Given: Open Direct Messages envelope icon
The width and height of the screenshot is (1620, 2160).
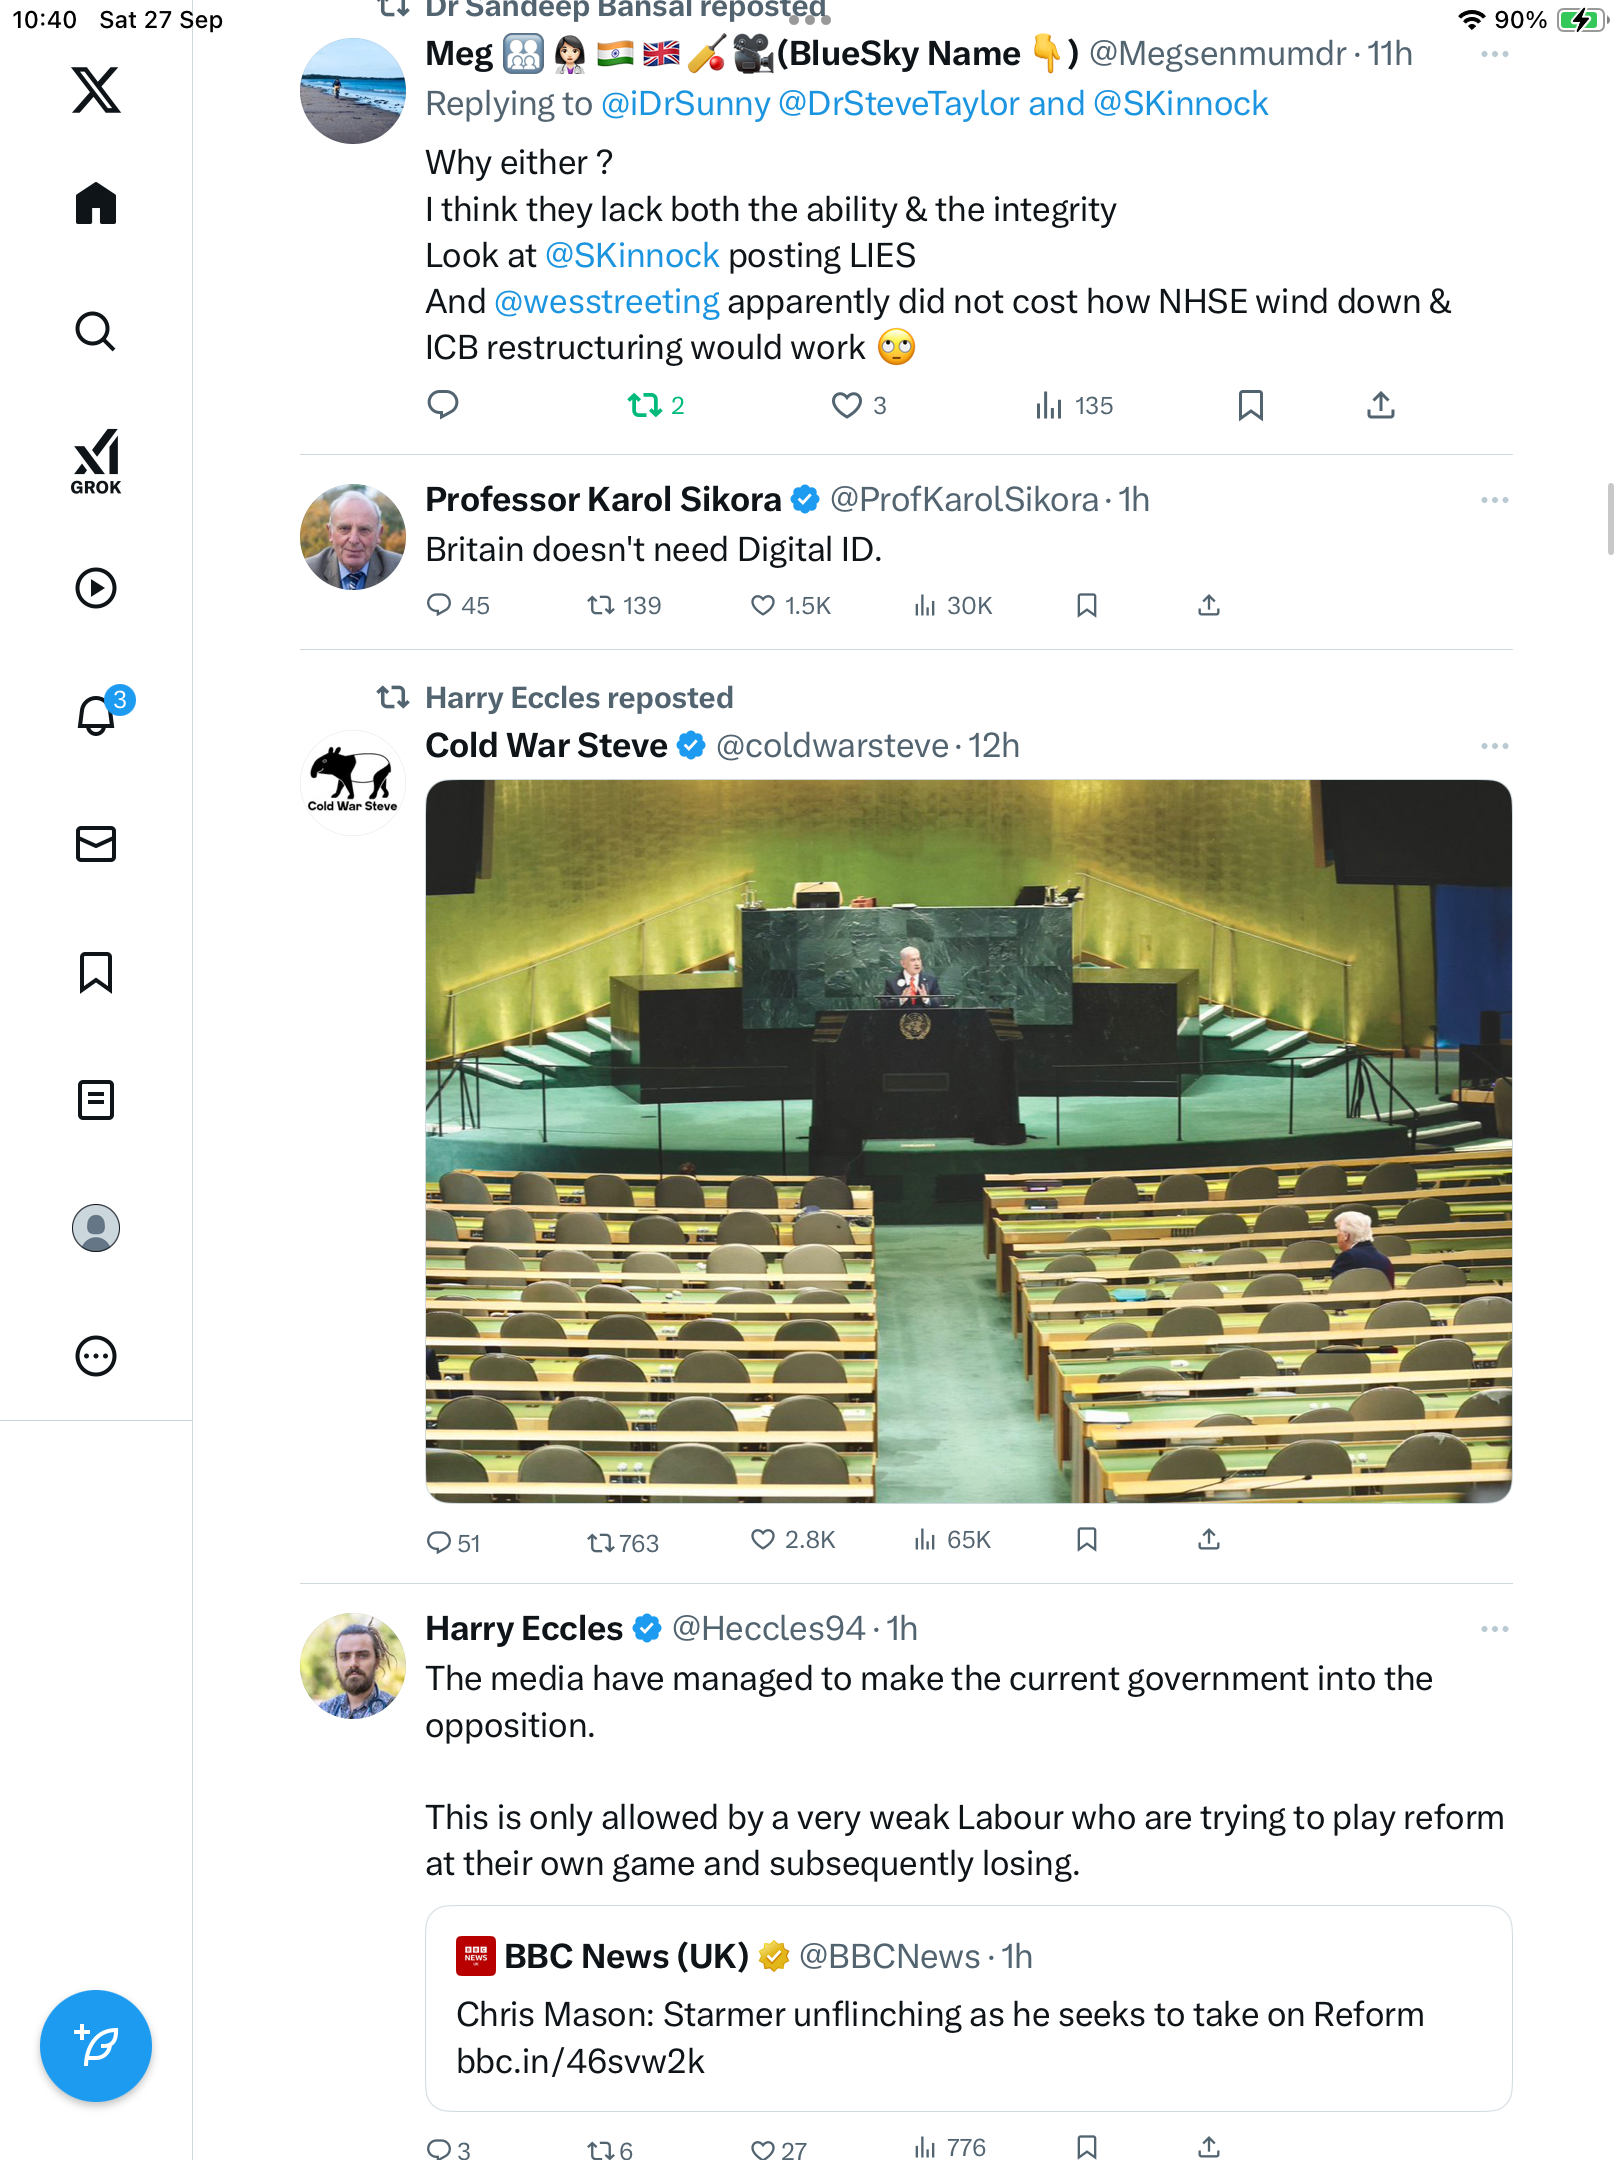Looking at the screenshot, I should (x=96, y=844).
